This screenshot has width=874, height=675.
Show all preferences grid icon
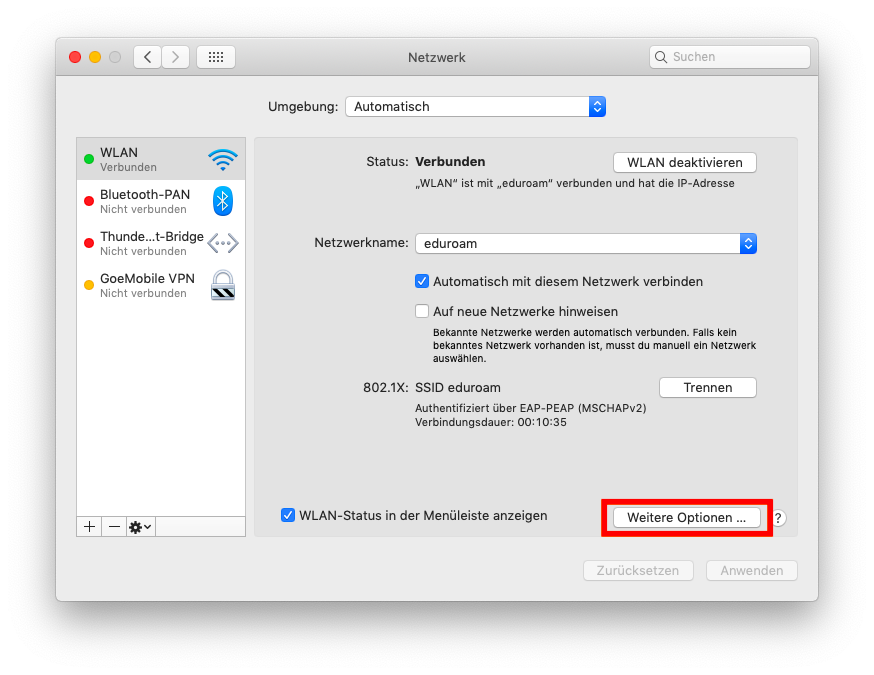(x=216, y=57)
